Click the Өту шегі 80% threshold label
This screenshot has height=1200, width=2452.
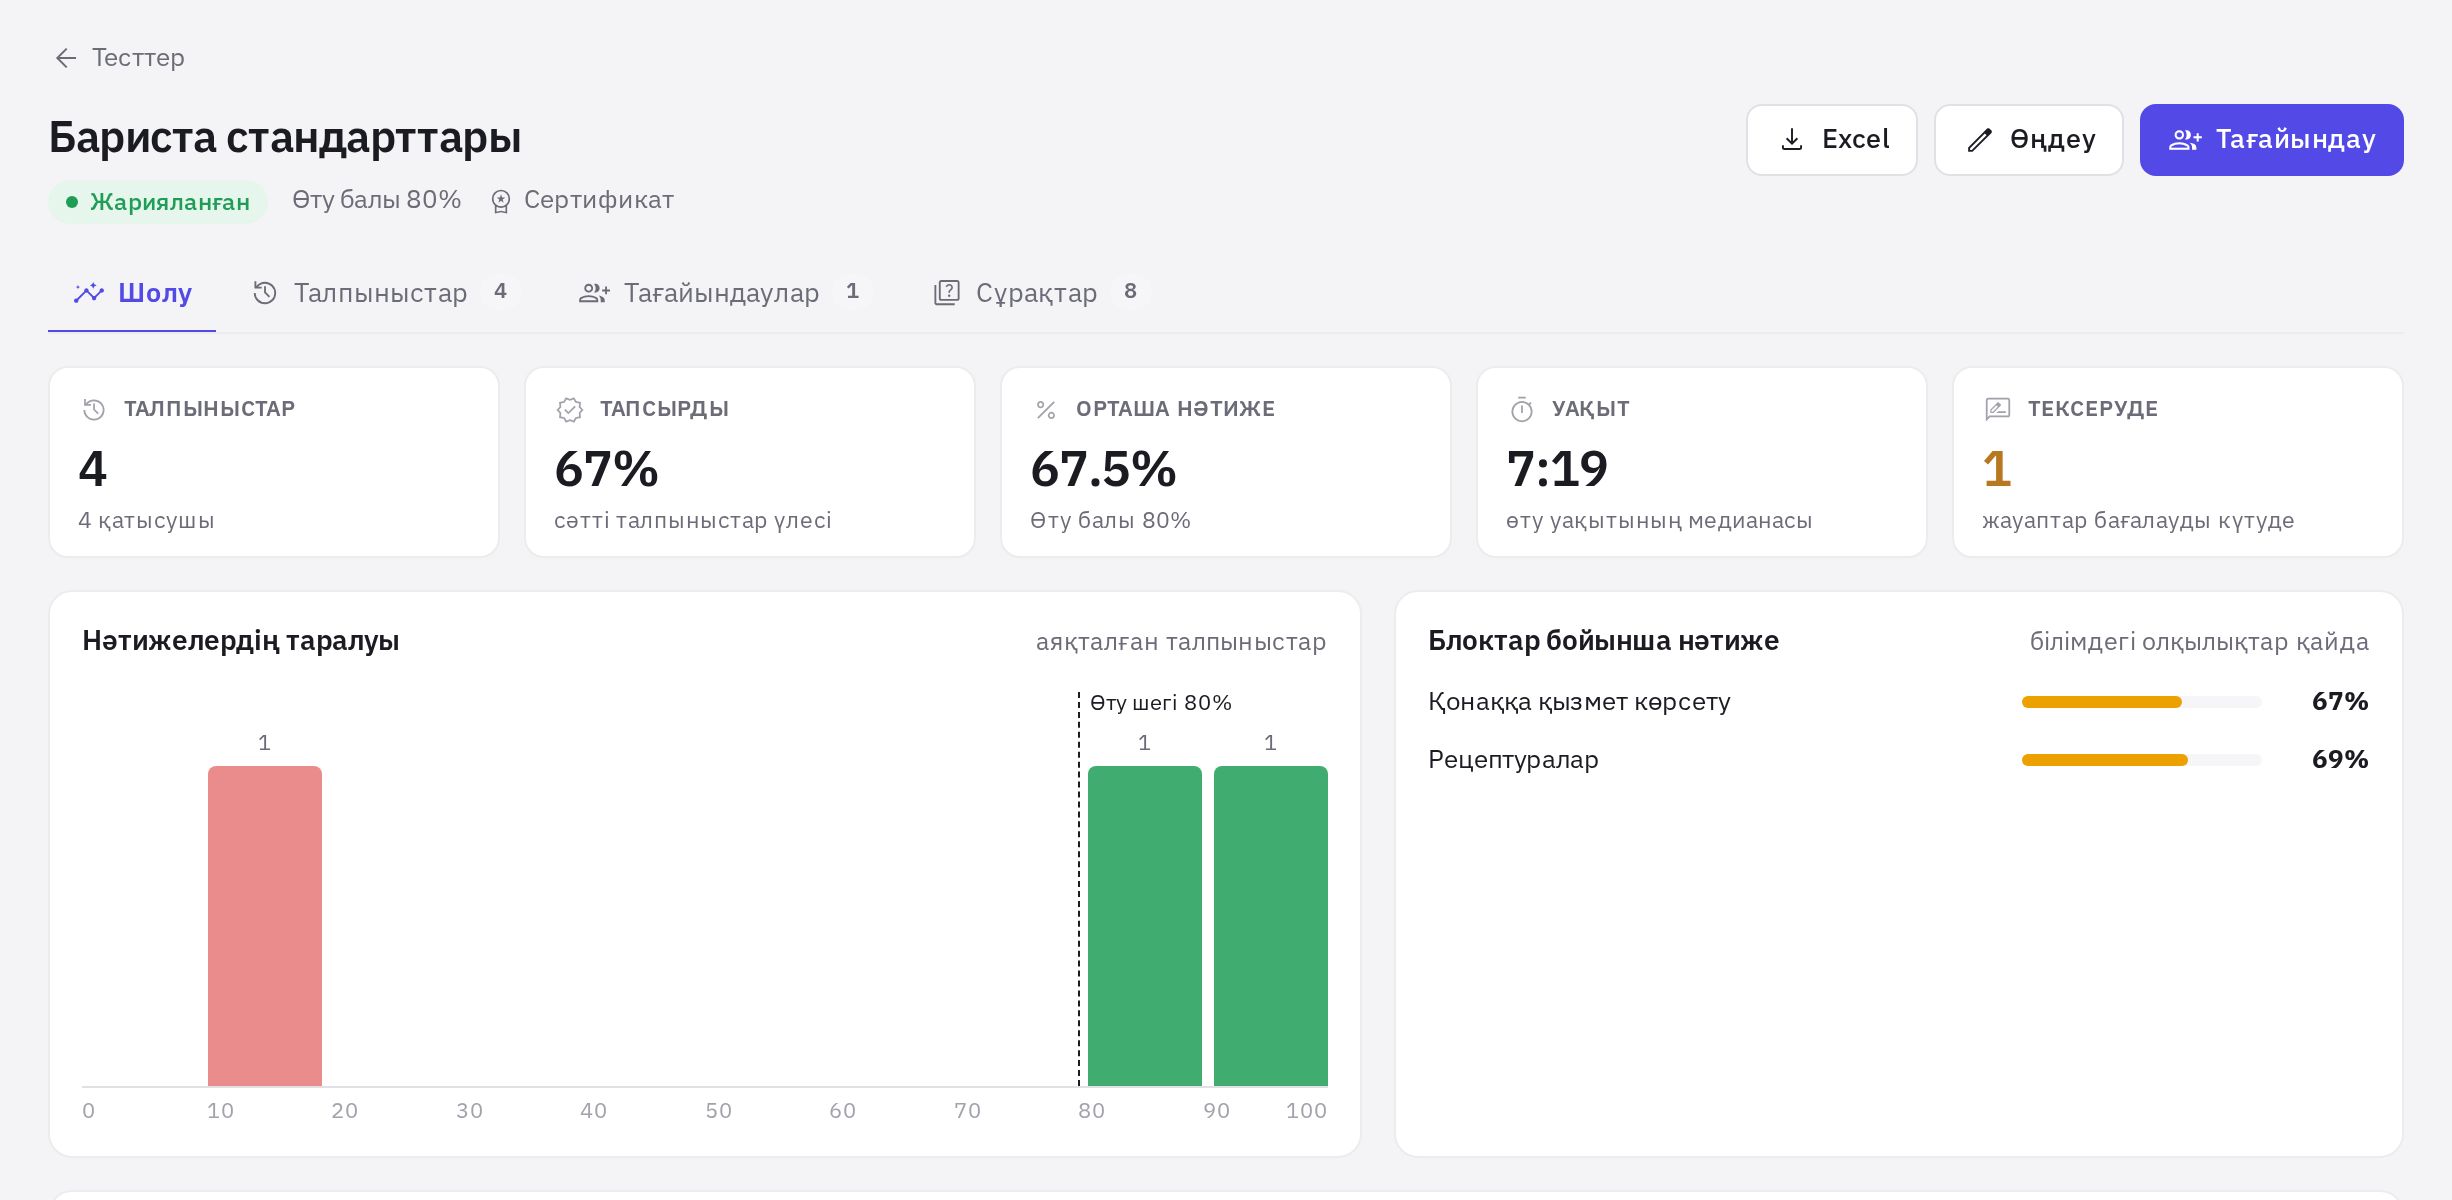pyautogui.click(x=1161, y=703)
